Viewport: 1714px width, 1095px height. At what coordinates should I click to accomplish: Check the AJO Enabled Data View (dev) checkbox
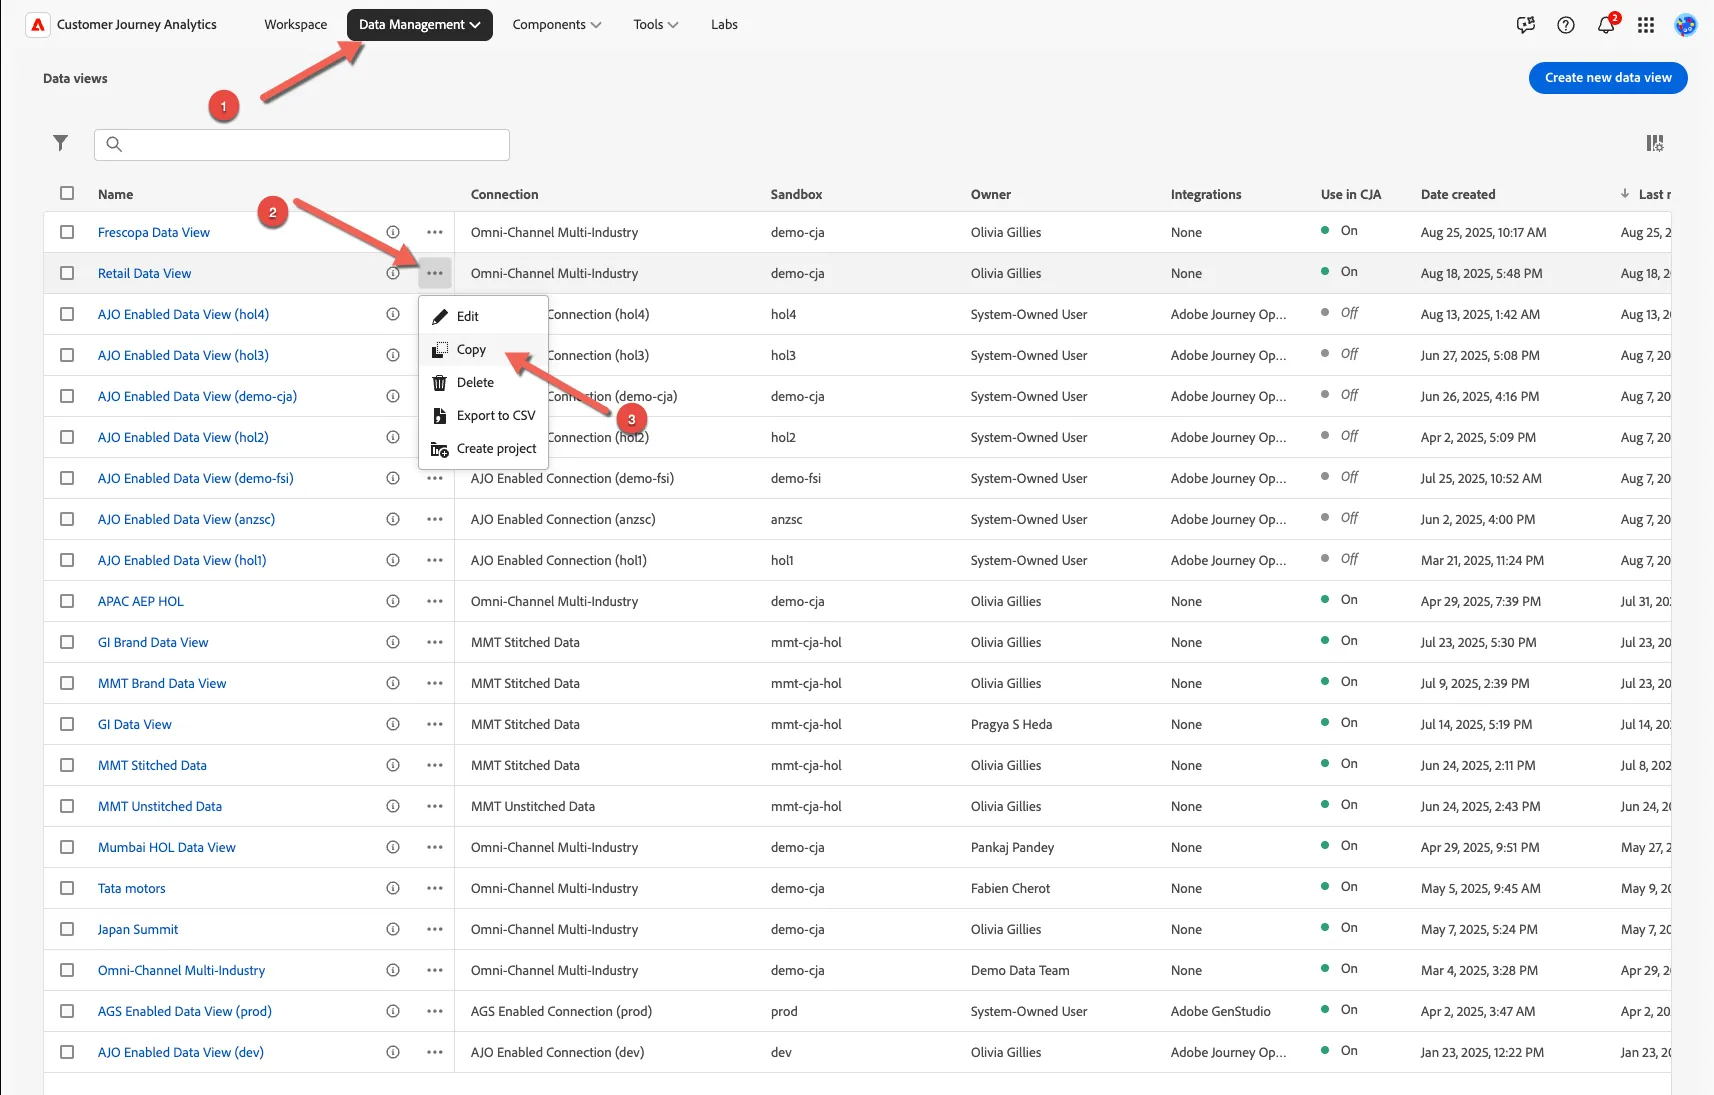click(67, 1052)
